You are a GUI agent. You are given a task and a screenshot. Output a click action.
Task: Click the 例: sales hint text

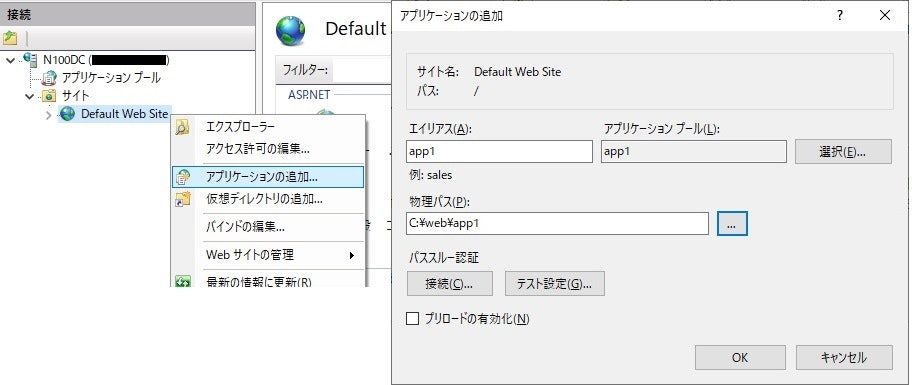coord(431,175)
